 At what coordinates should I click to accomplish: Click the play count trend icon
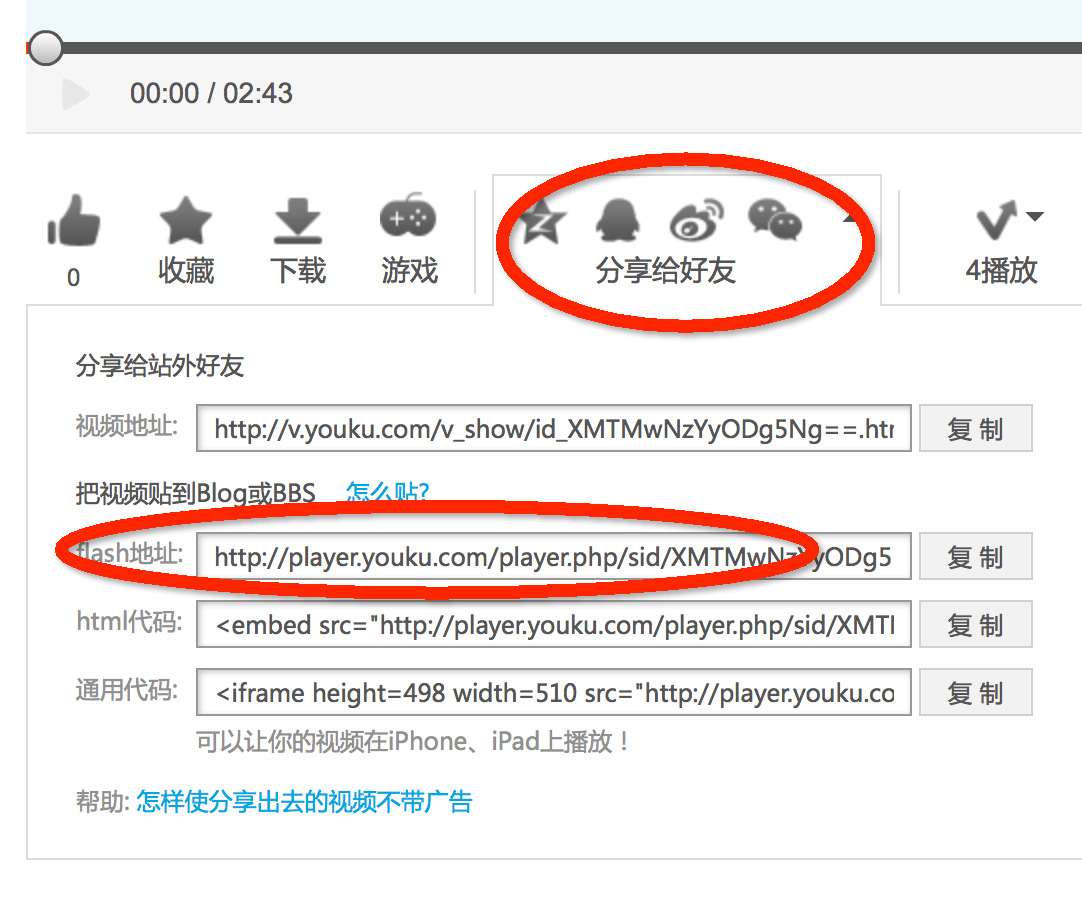996,220
